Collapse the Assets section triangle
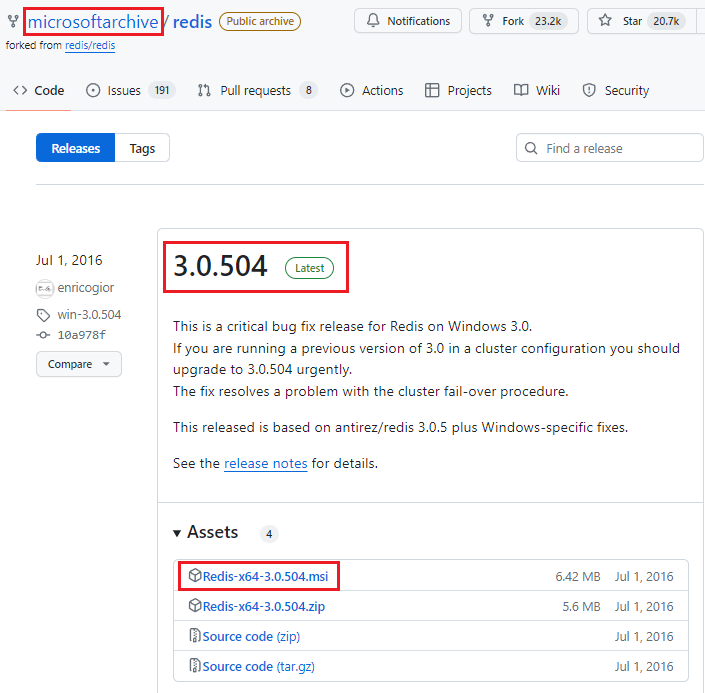 coord(177,533)
